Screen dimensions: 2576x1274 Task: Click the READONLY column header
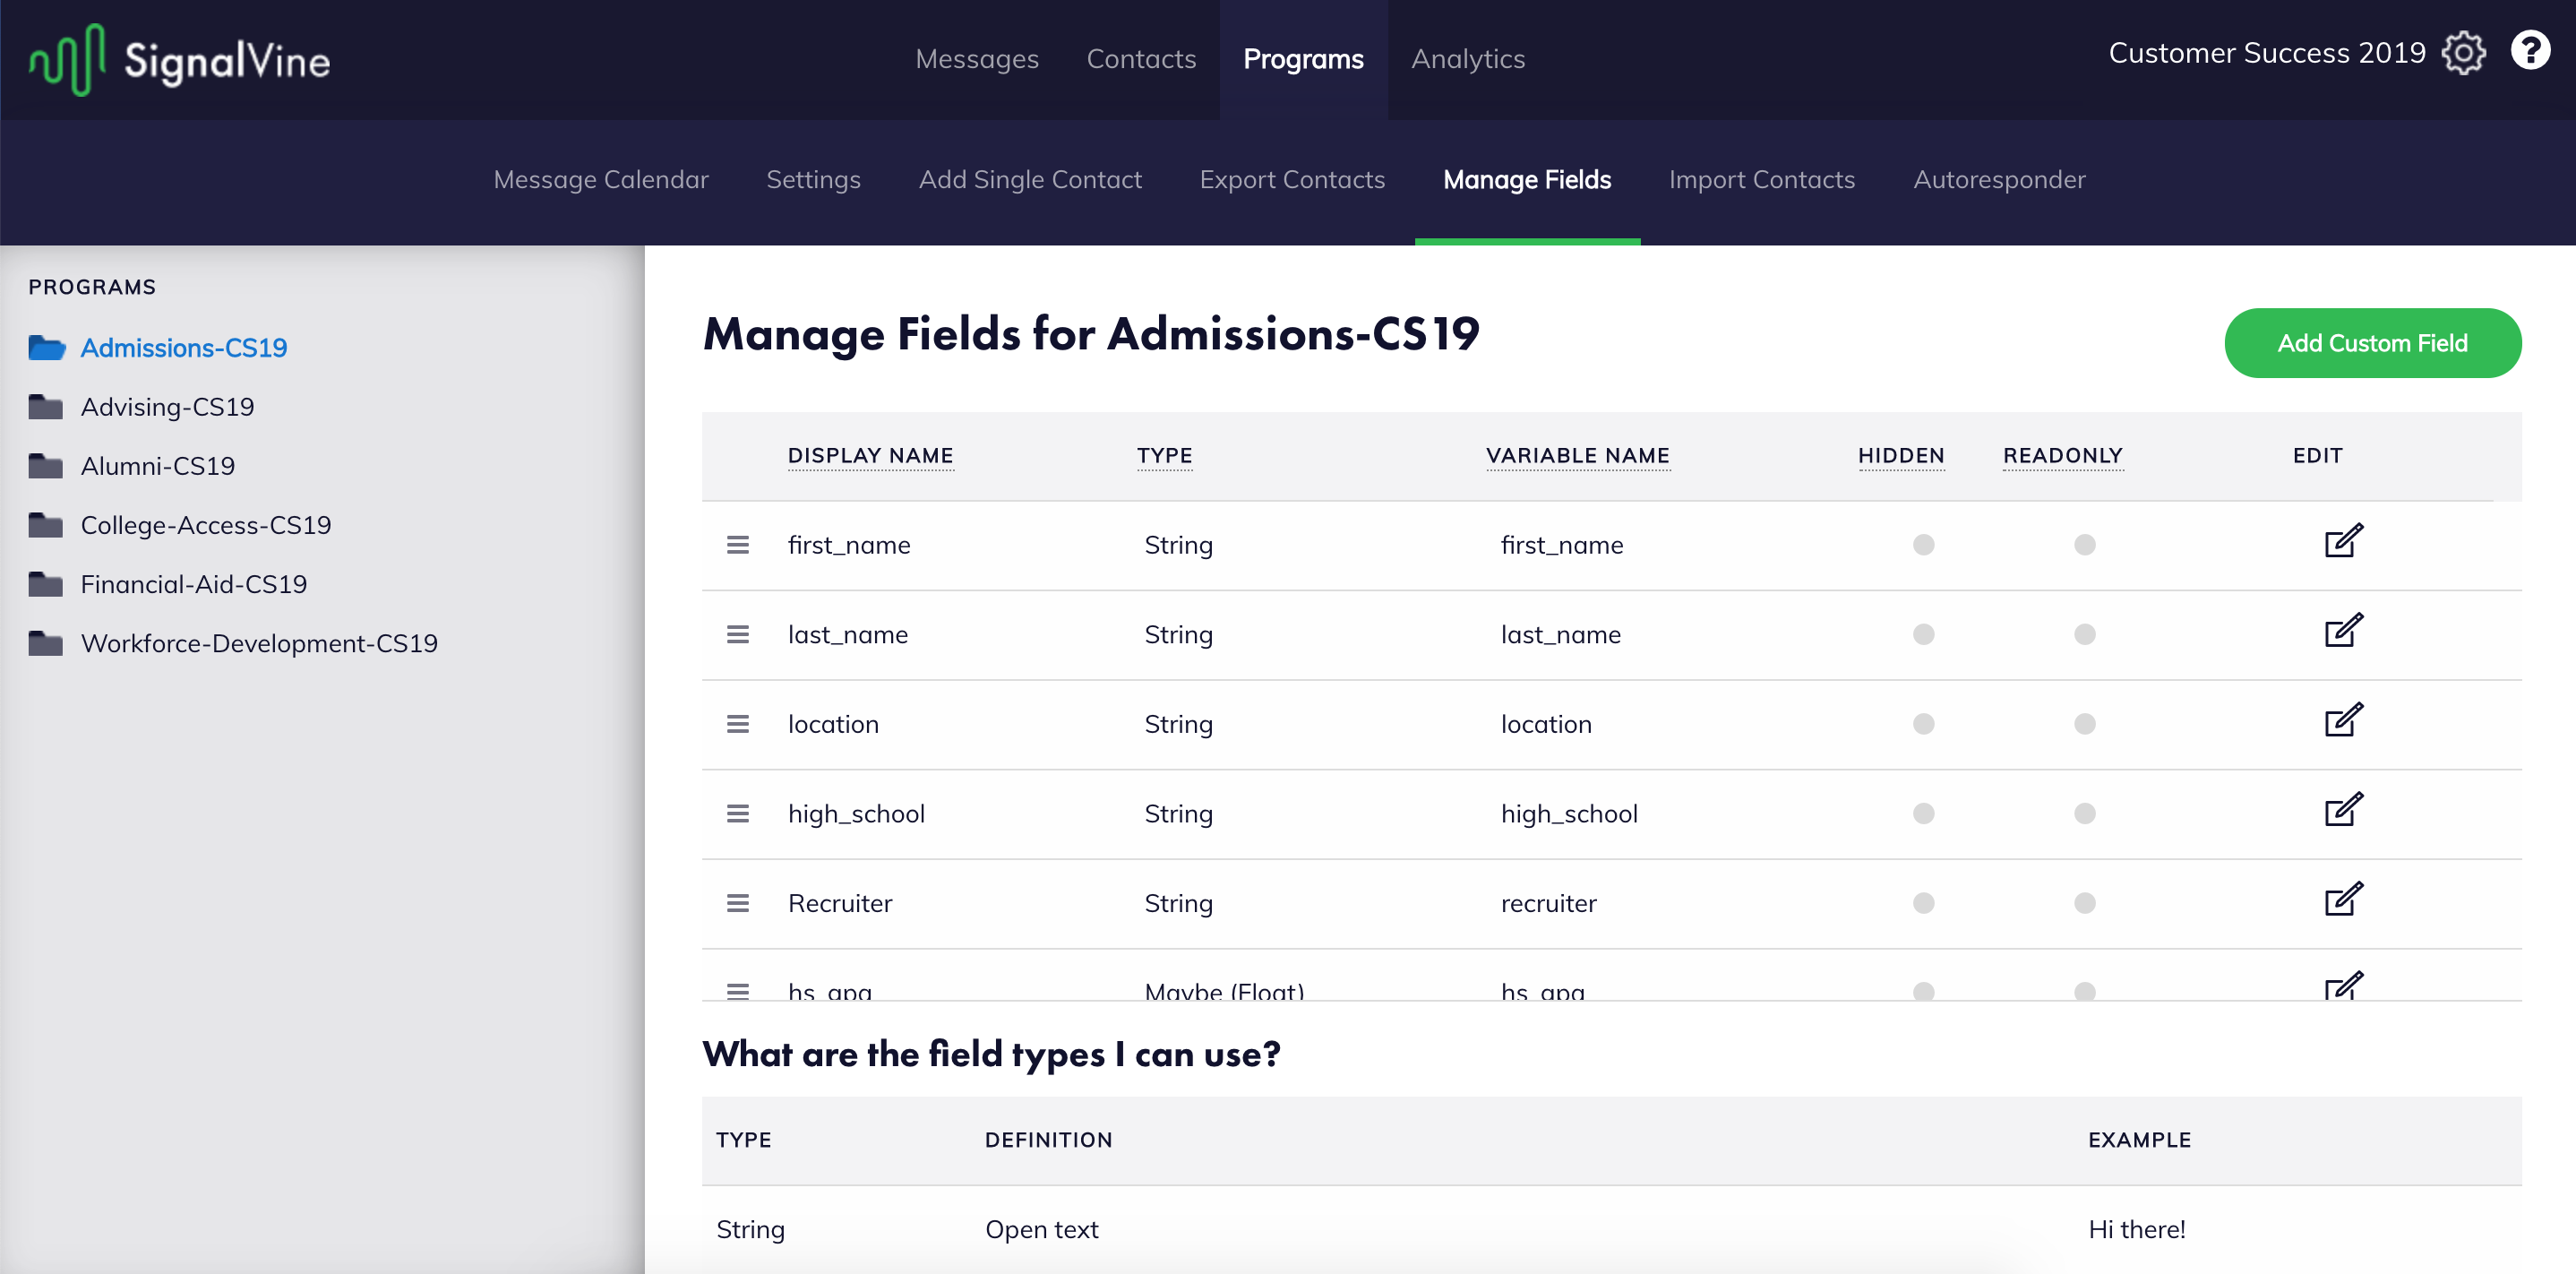2062,455
